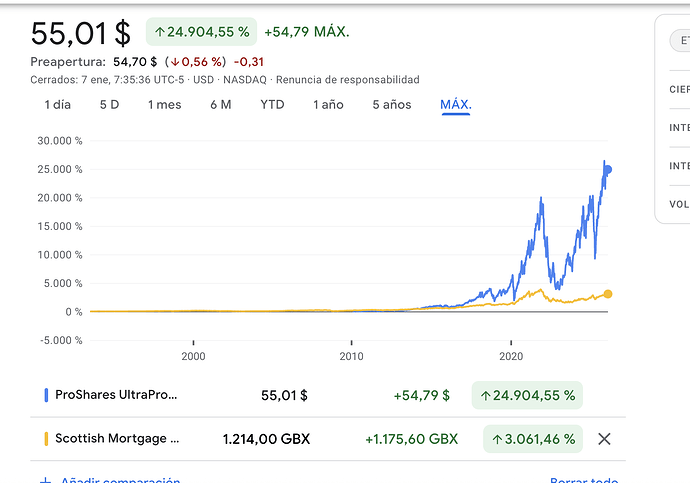Select the 6 M time period

pyautogui.click(x=221, y=105)
